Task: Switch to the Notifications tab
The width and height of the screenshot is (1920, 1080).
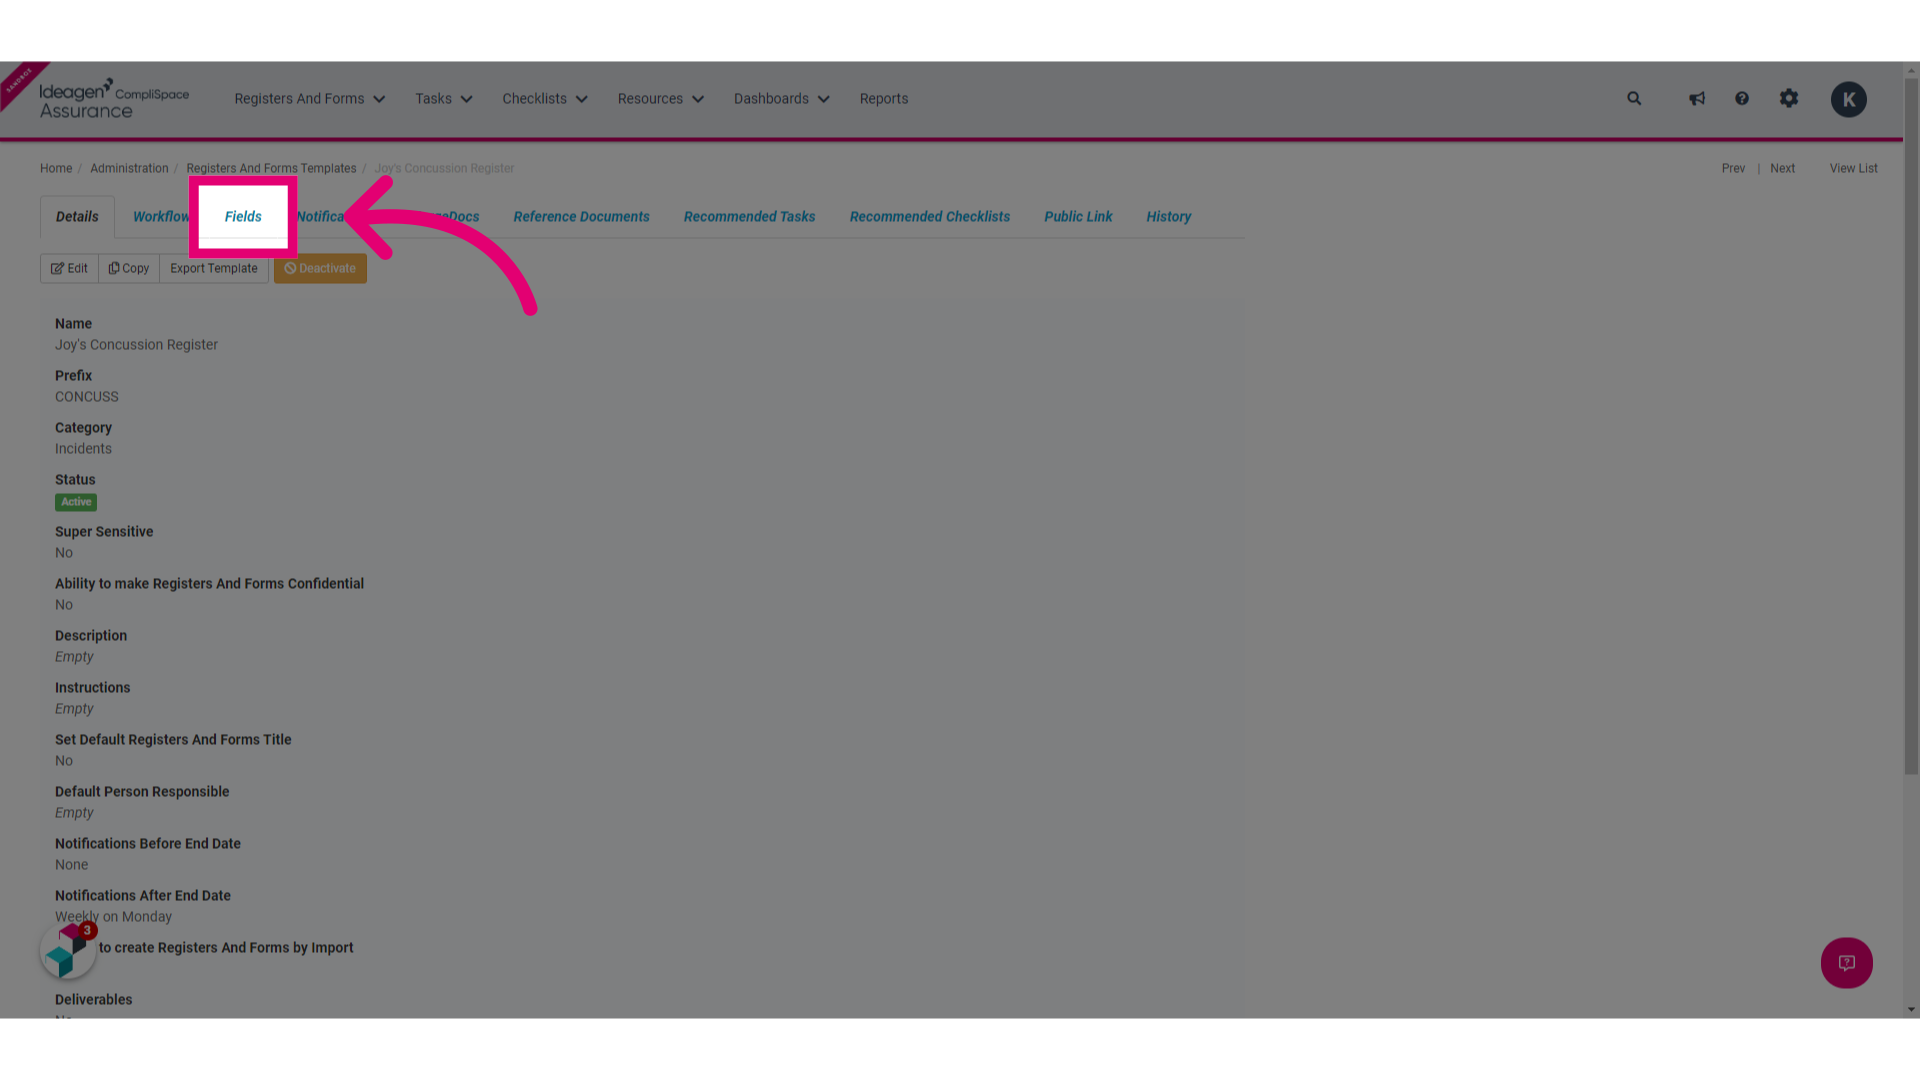Action: coord(320,216)
